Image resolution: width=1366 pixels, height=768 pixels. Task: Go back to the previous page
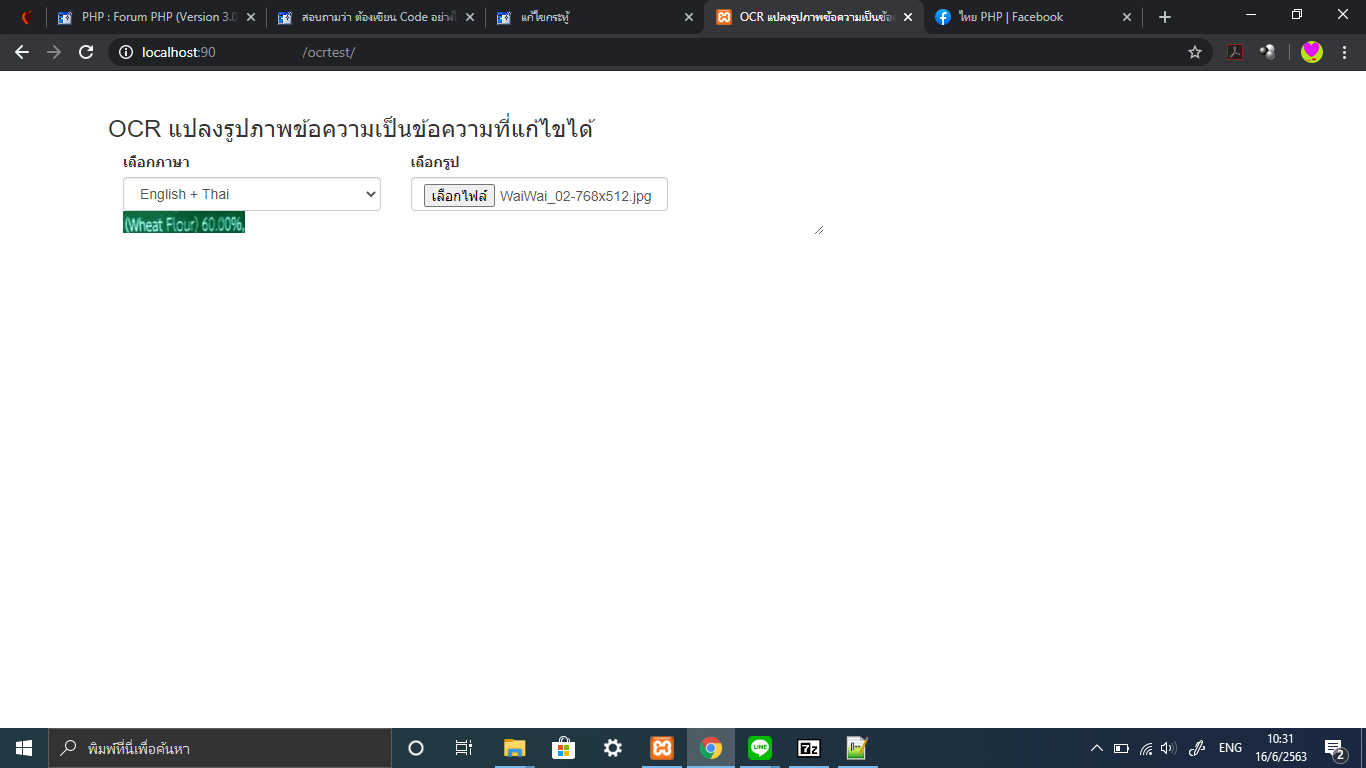click(22, 52)
